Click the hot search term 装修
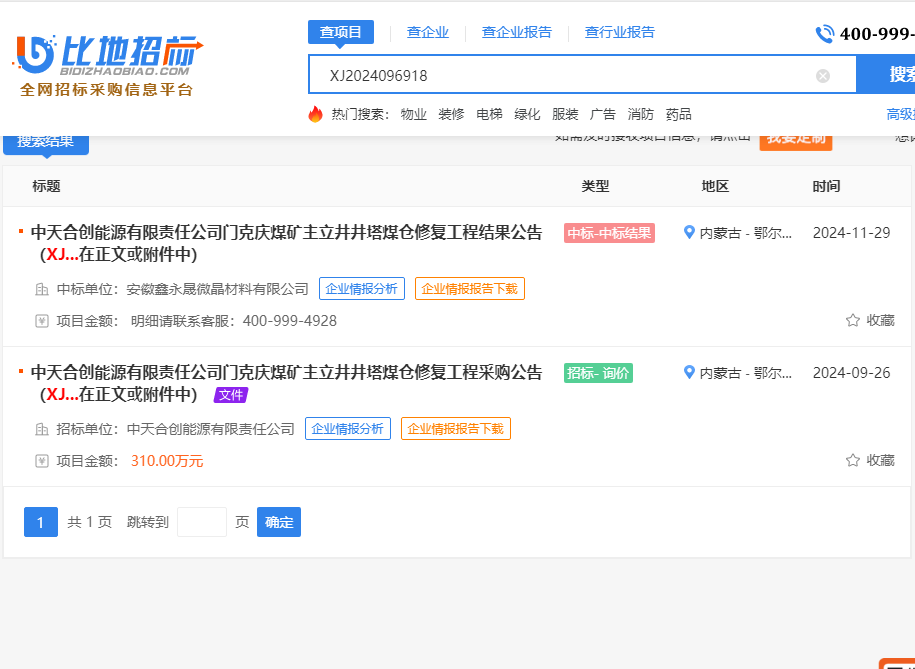The image size is (915, 669). pyautogui.click(x=451, y=114)
